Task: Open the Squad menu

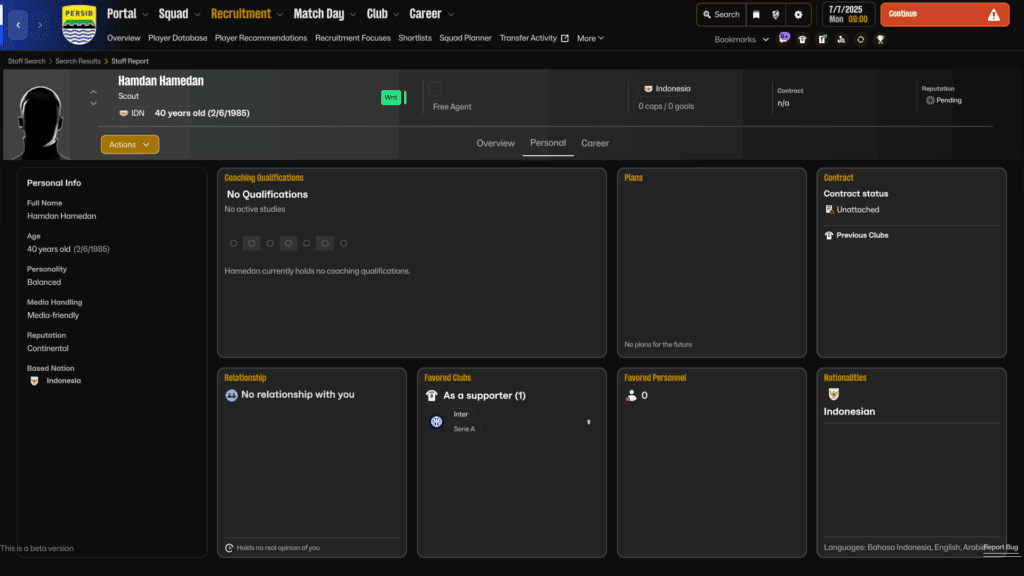Action: (x=180, y=14)
